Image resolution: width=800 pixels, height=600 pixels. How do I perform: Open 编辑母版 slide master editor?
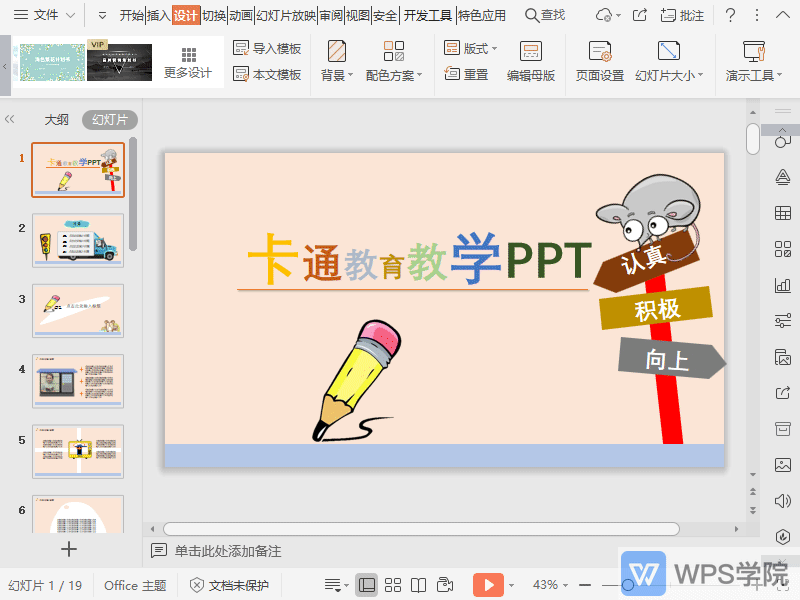(531, 60)
